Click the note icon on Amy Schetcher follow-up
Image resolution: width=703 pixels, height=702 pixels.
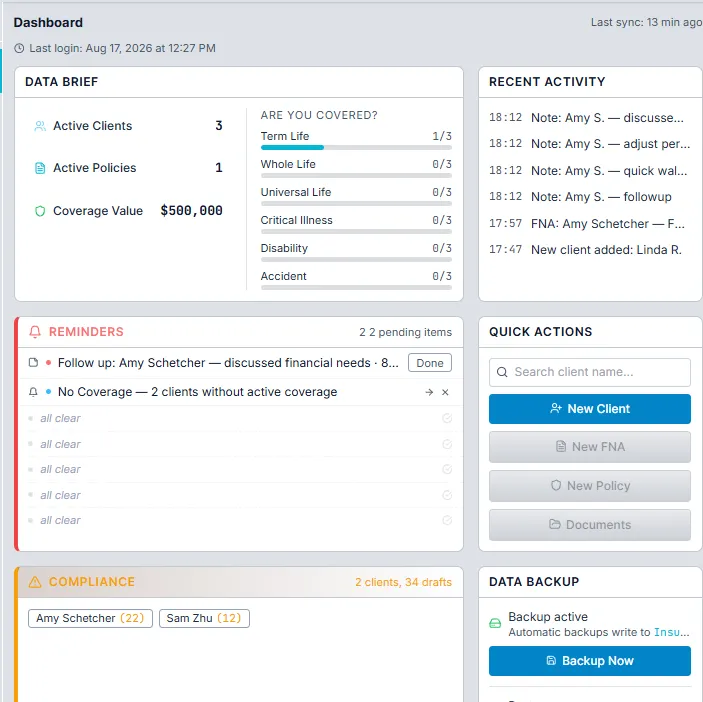[x=33, y=362]
